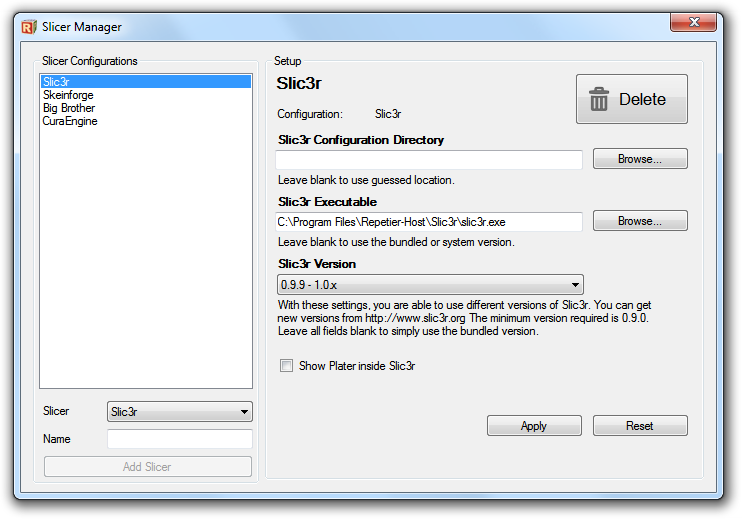Viewport: 742px width, 519px height.
Task: Click the trash can Delete button
Action: pos(631,99)
